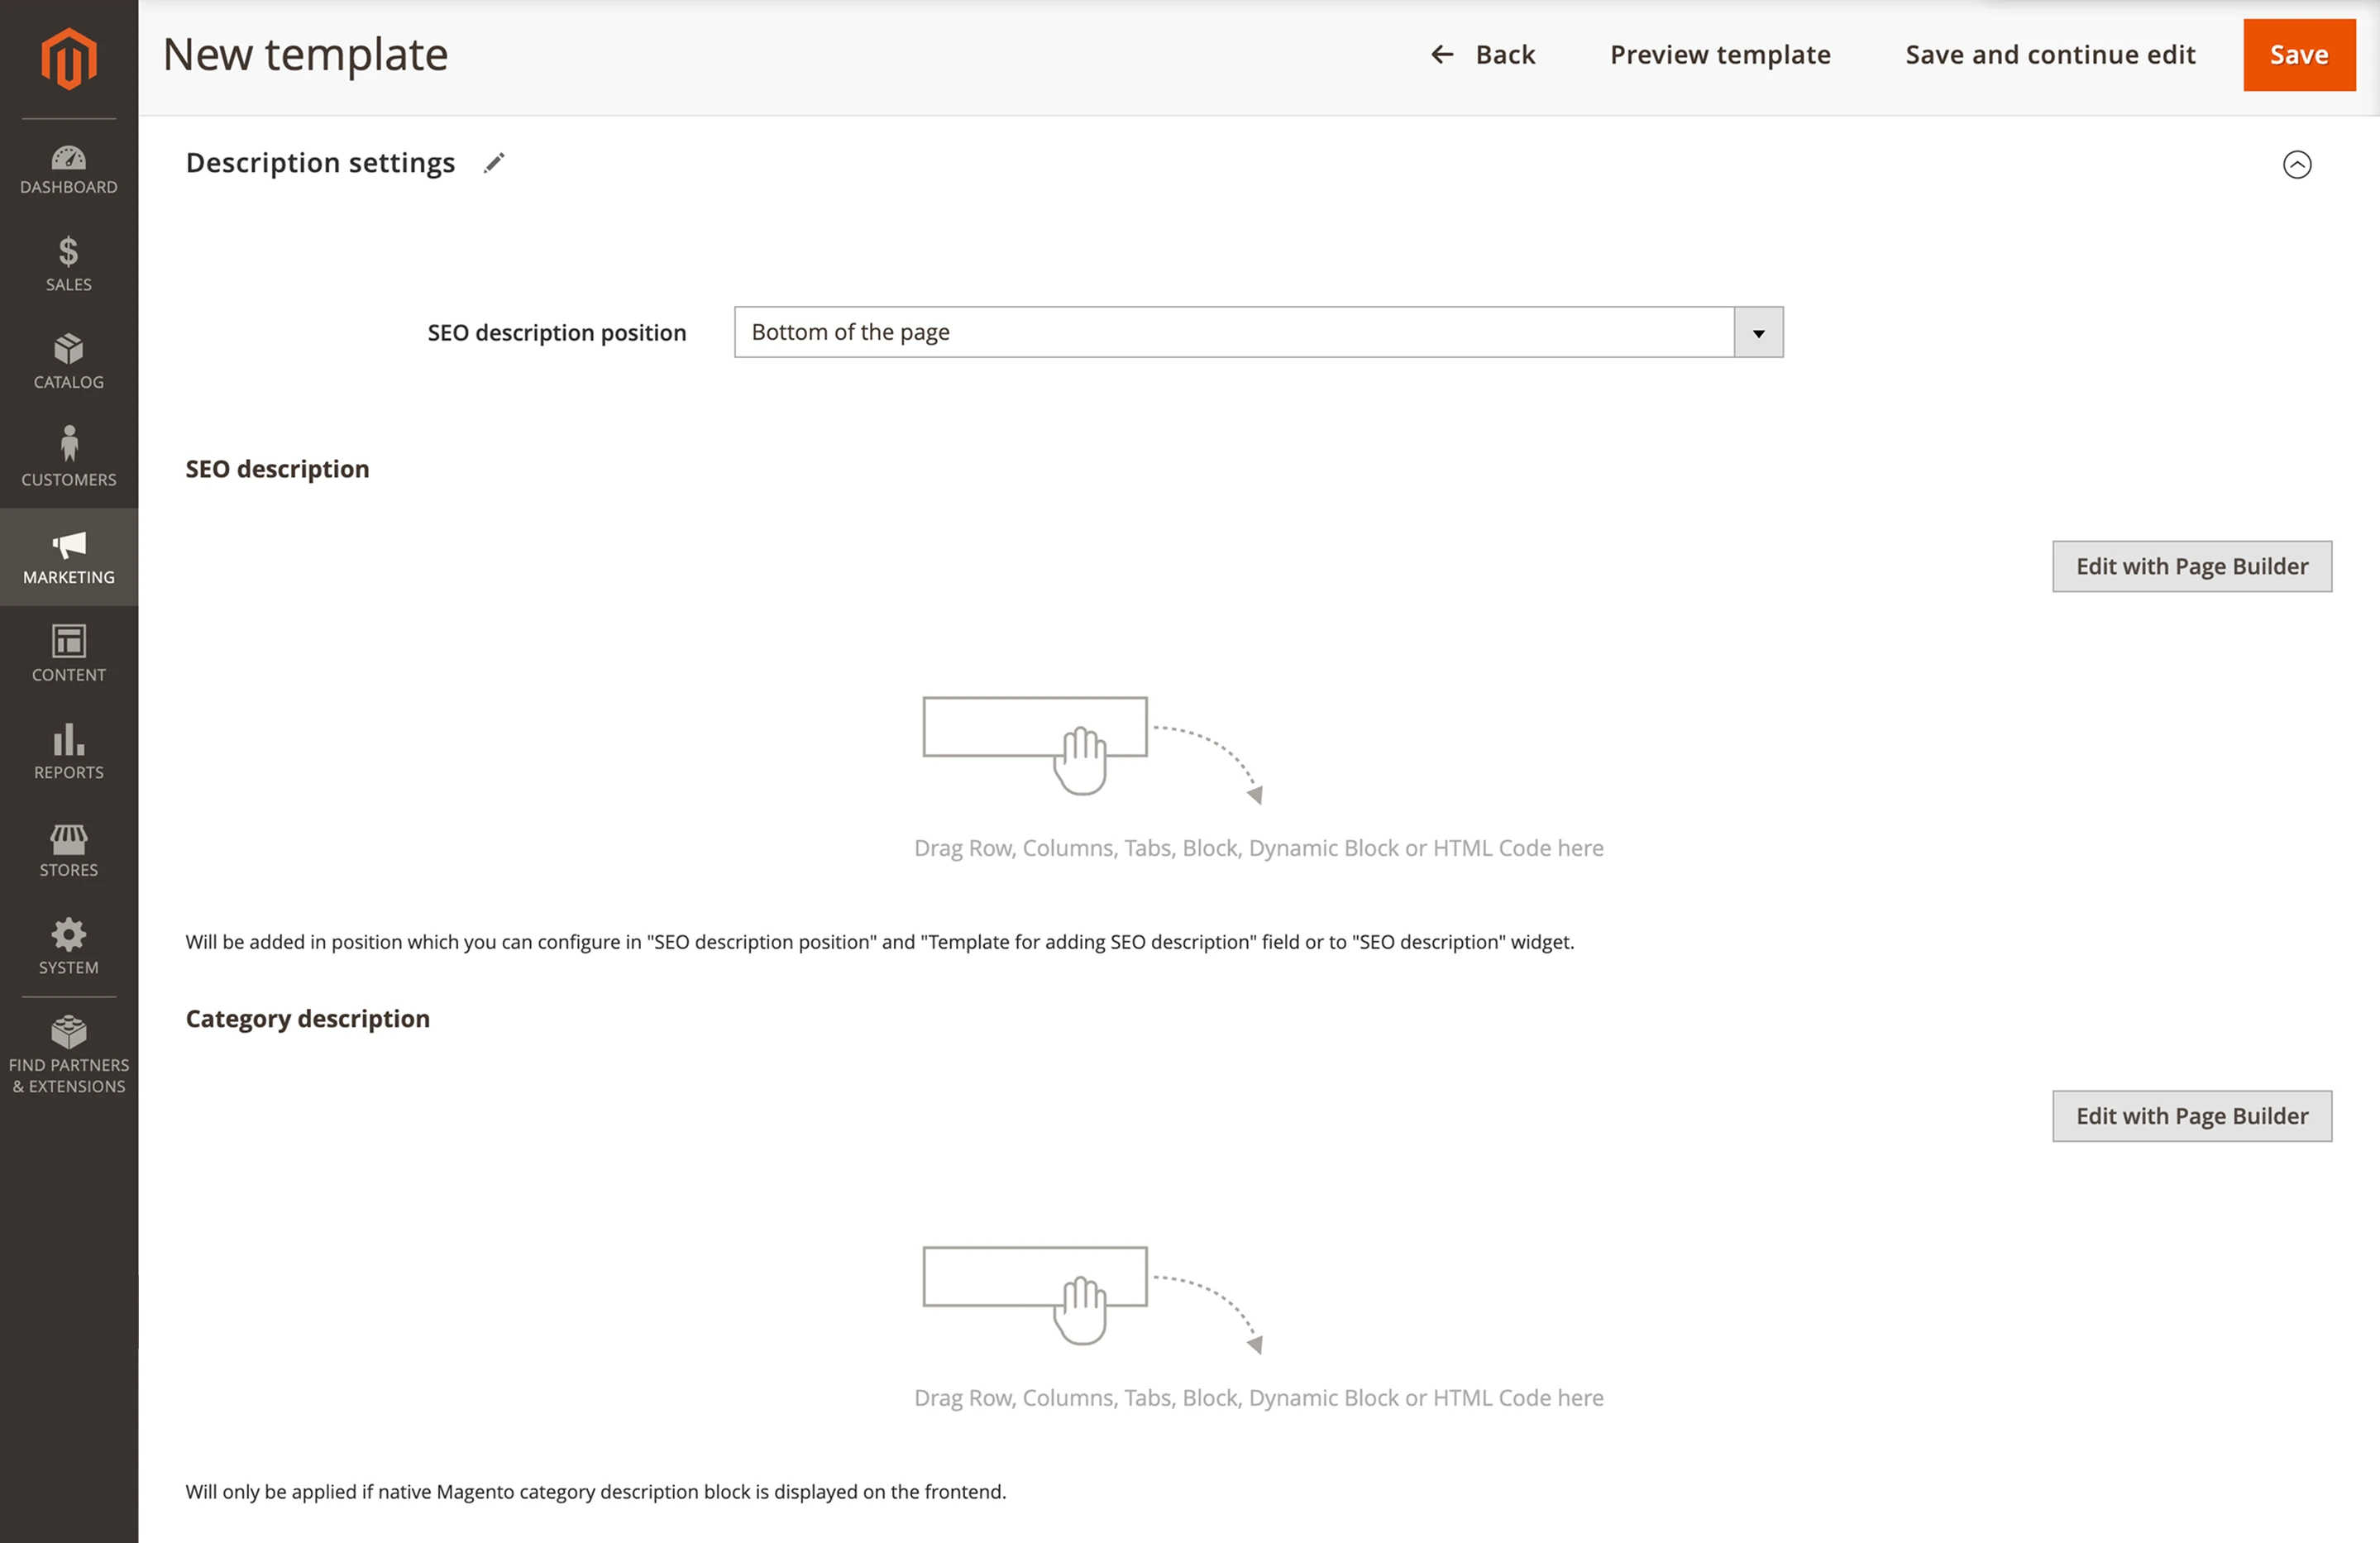Screen dimensions: 2380x1543
Task: Open the Magento Dashboard from the sidebar
Action: (68, 167)
